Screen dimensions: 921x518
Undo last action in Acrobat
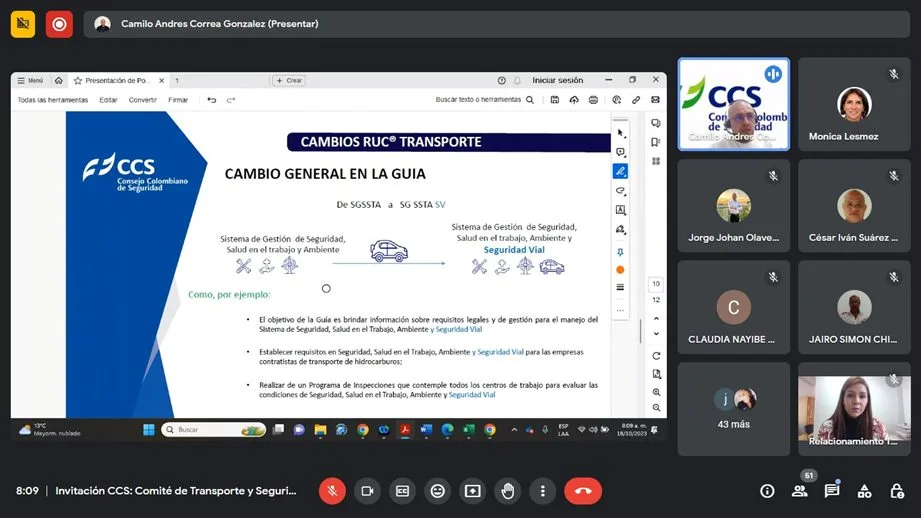(x=211, y=100)
